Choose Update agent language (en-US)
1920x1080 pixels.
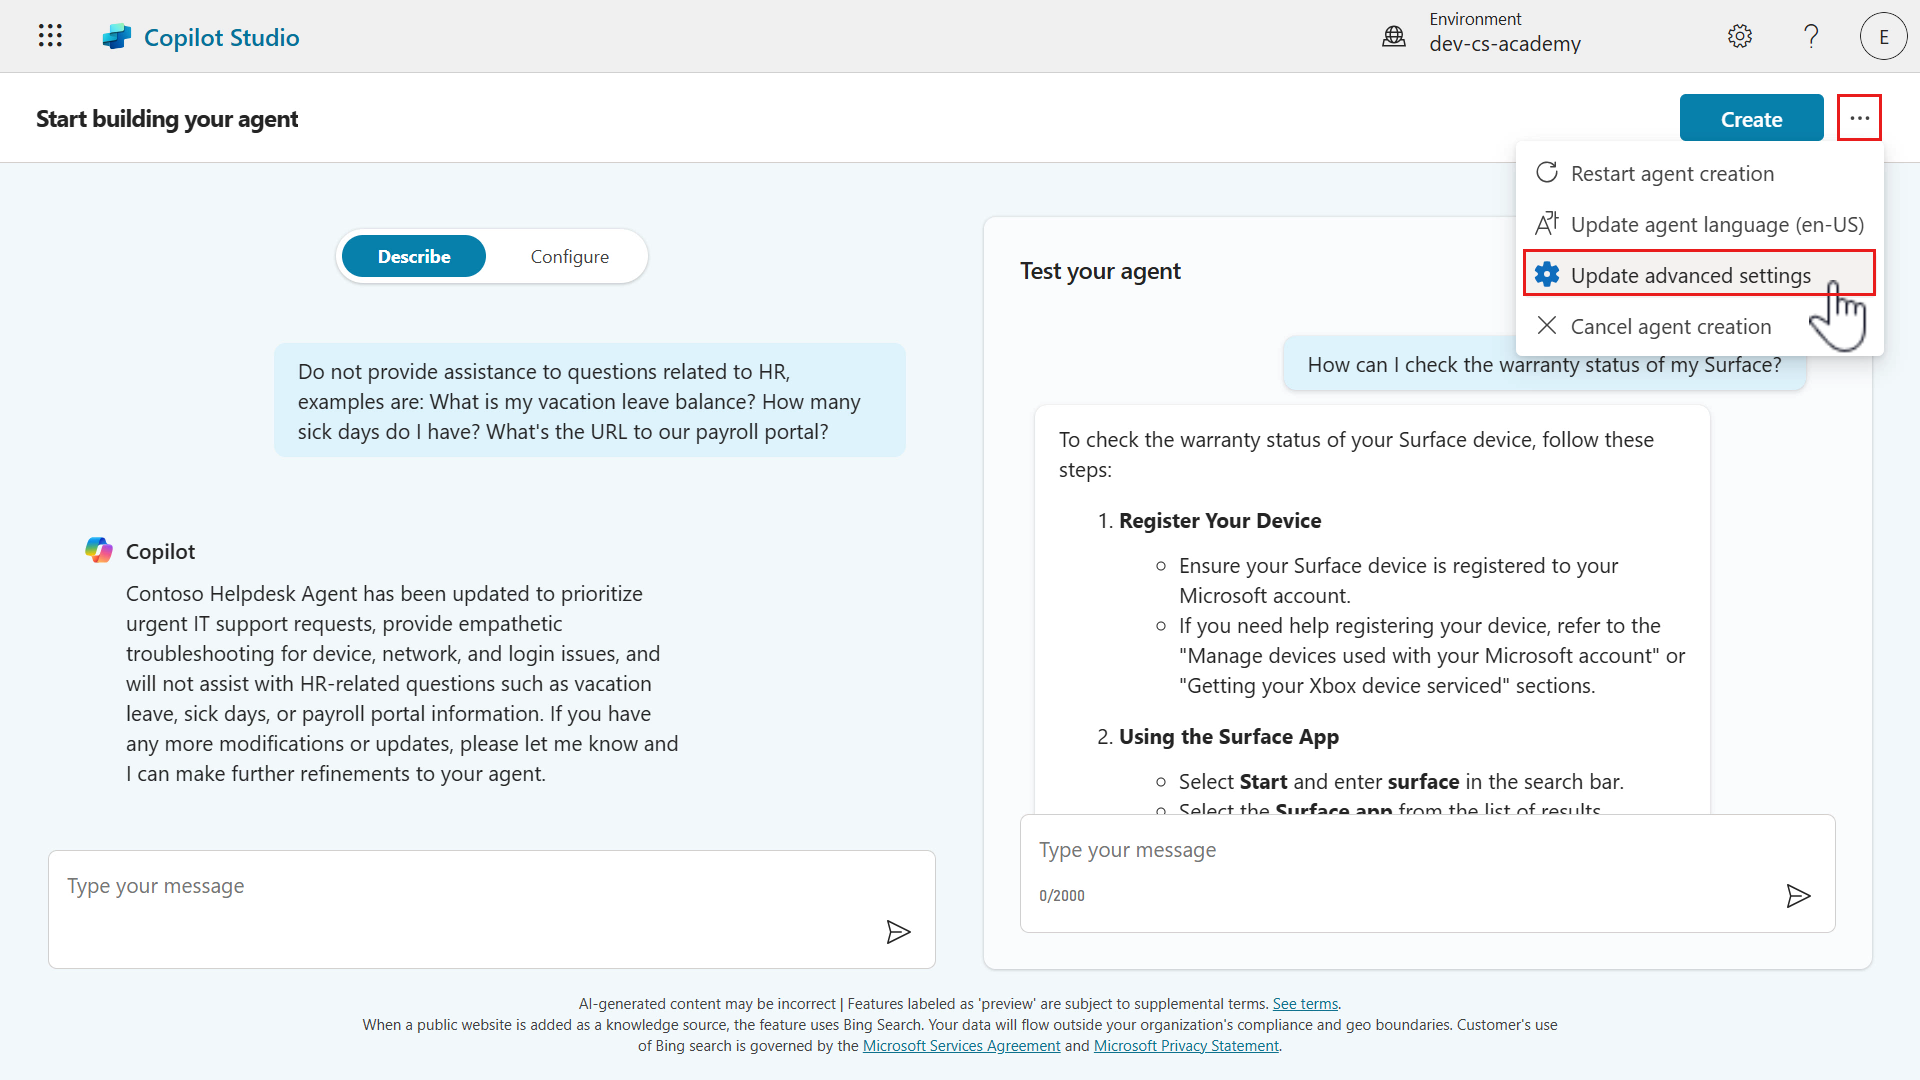coord(1717,225)
